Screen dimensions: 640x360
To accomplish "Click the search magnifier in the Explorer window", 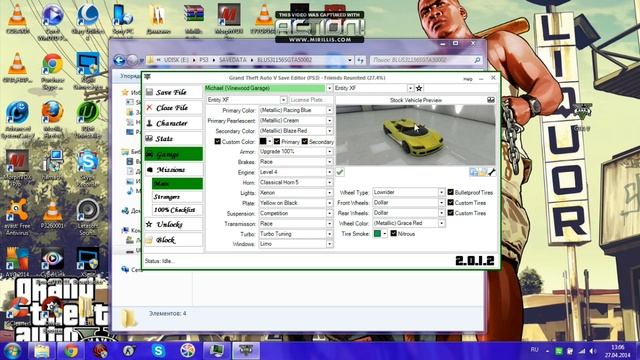I will coord(477,60).
